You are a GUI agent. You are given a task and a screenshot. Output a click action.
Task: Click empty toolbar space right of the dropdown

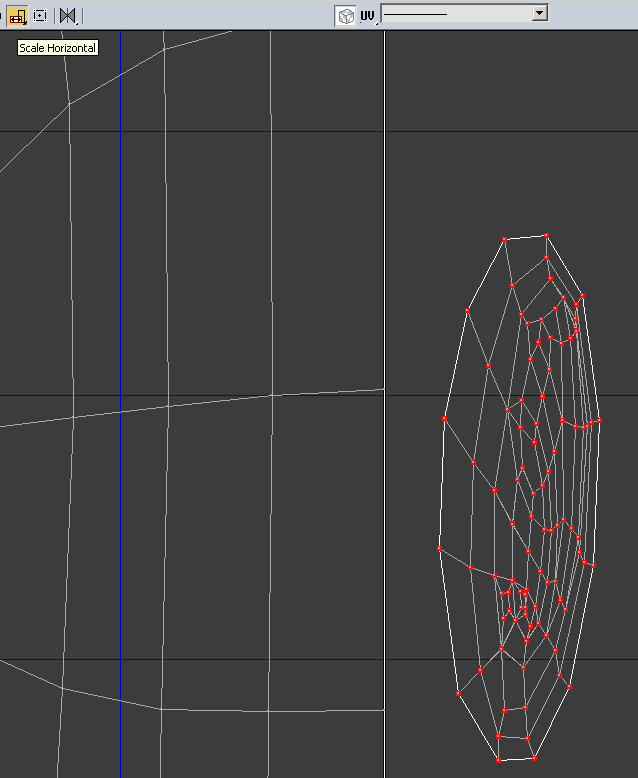coord(595,14)
